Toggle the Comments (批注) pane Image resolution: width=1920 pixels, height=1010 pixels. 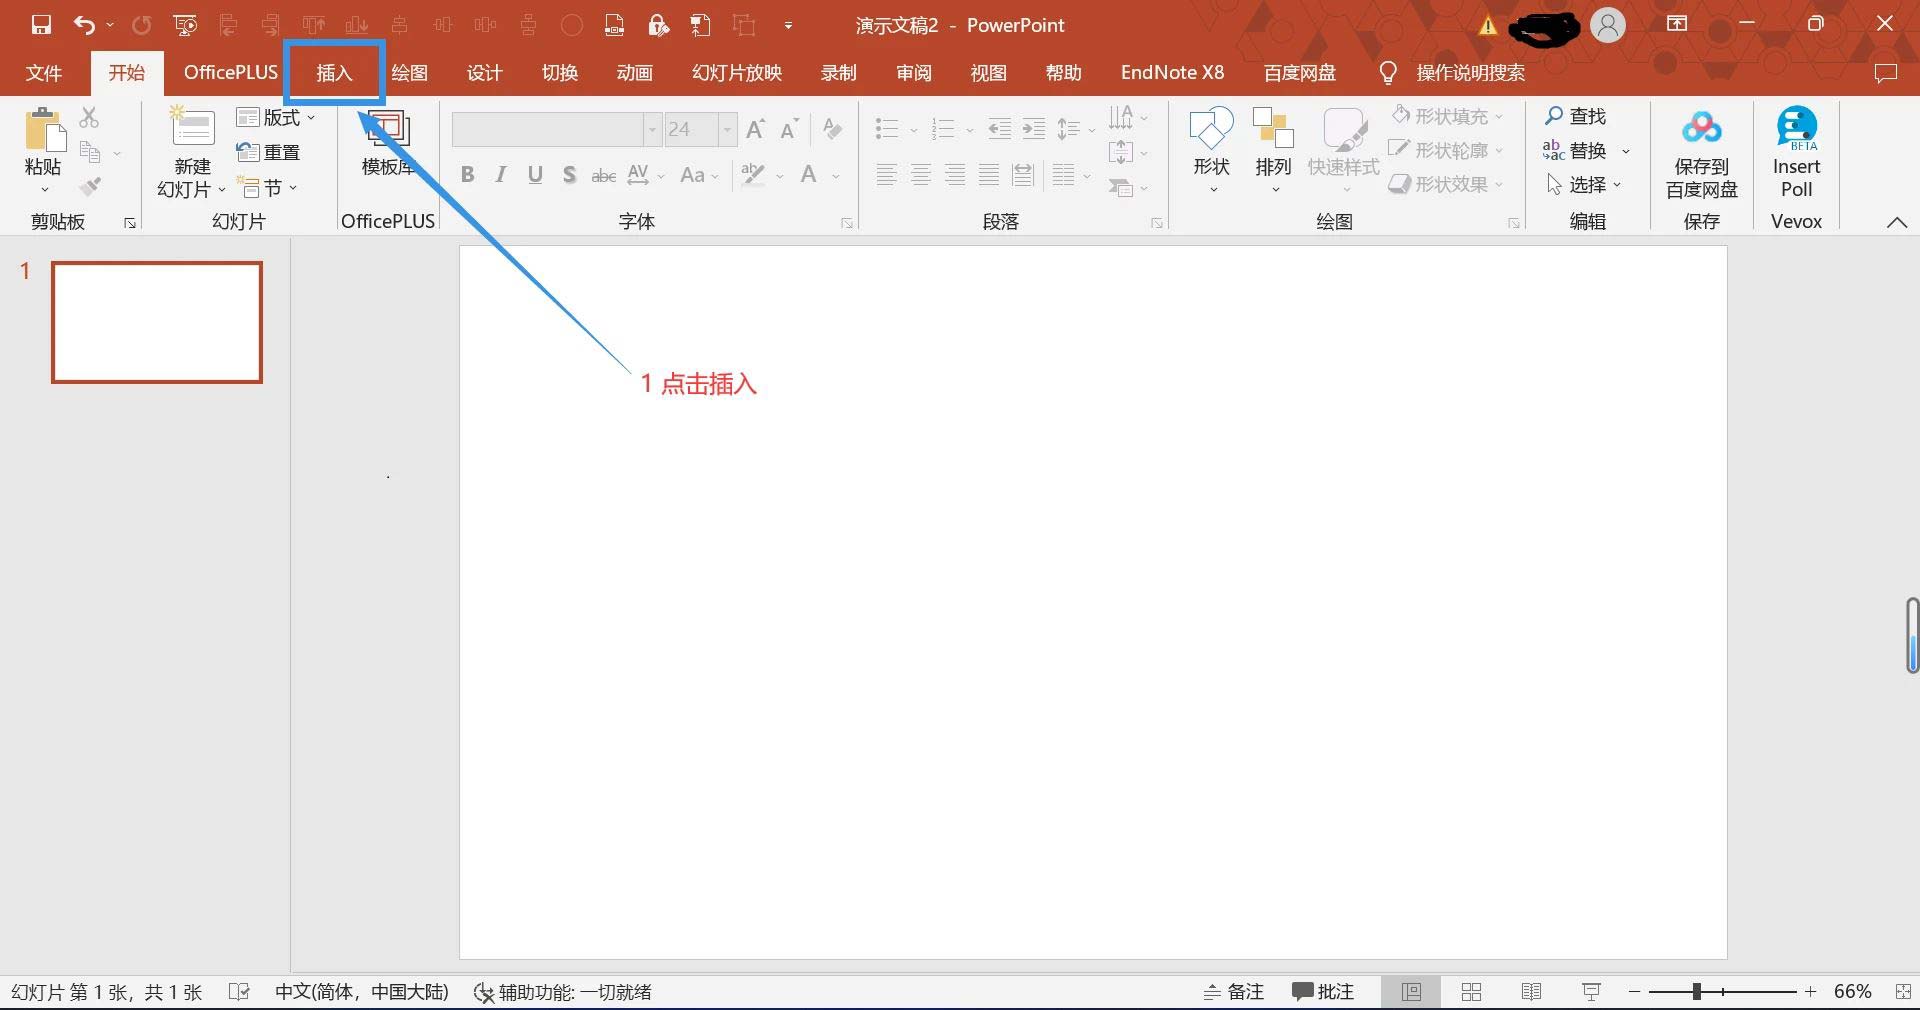[x=1322, y=992]
